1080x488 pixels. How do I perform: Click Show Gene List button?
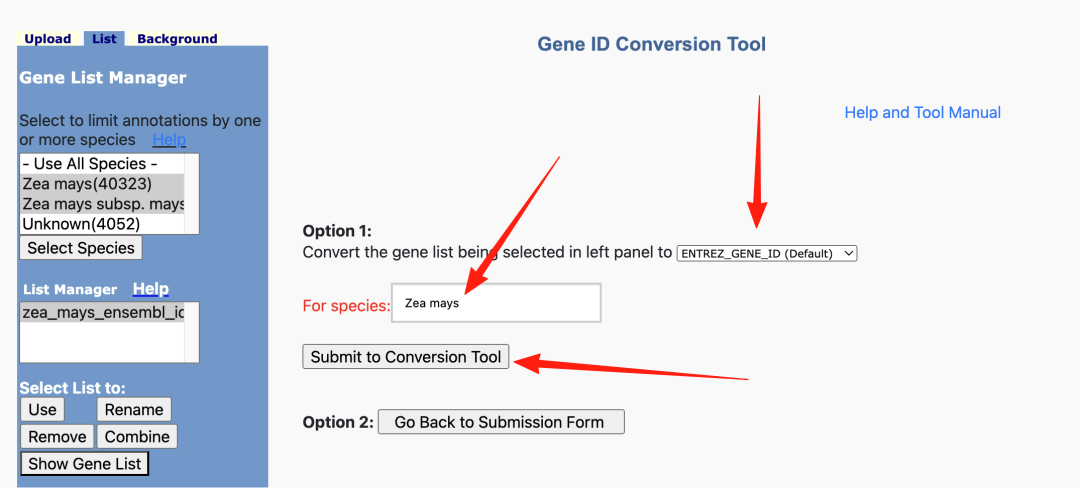[x=85, y=463]
